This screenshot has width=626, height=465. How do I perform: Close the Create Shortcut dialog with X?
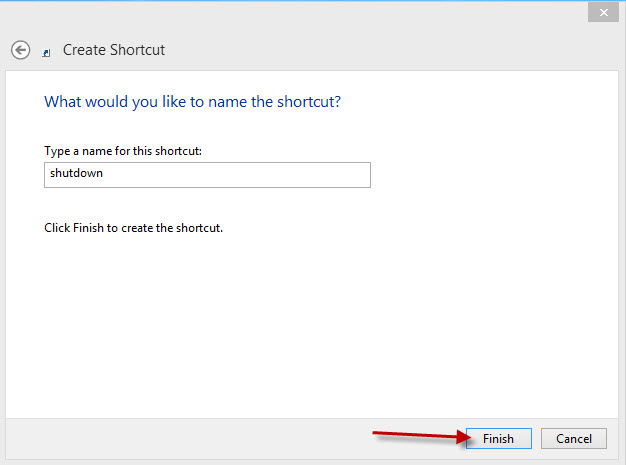click(x=603, y=13)
